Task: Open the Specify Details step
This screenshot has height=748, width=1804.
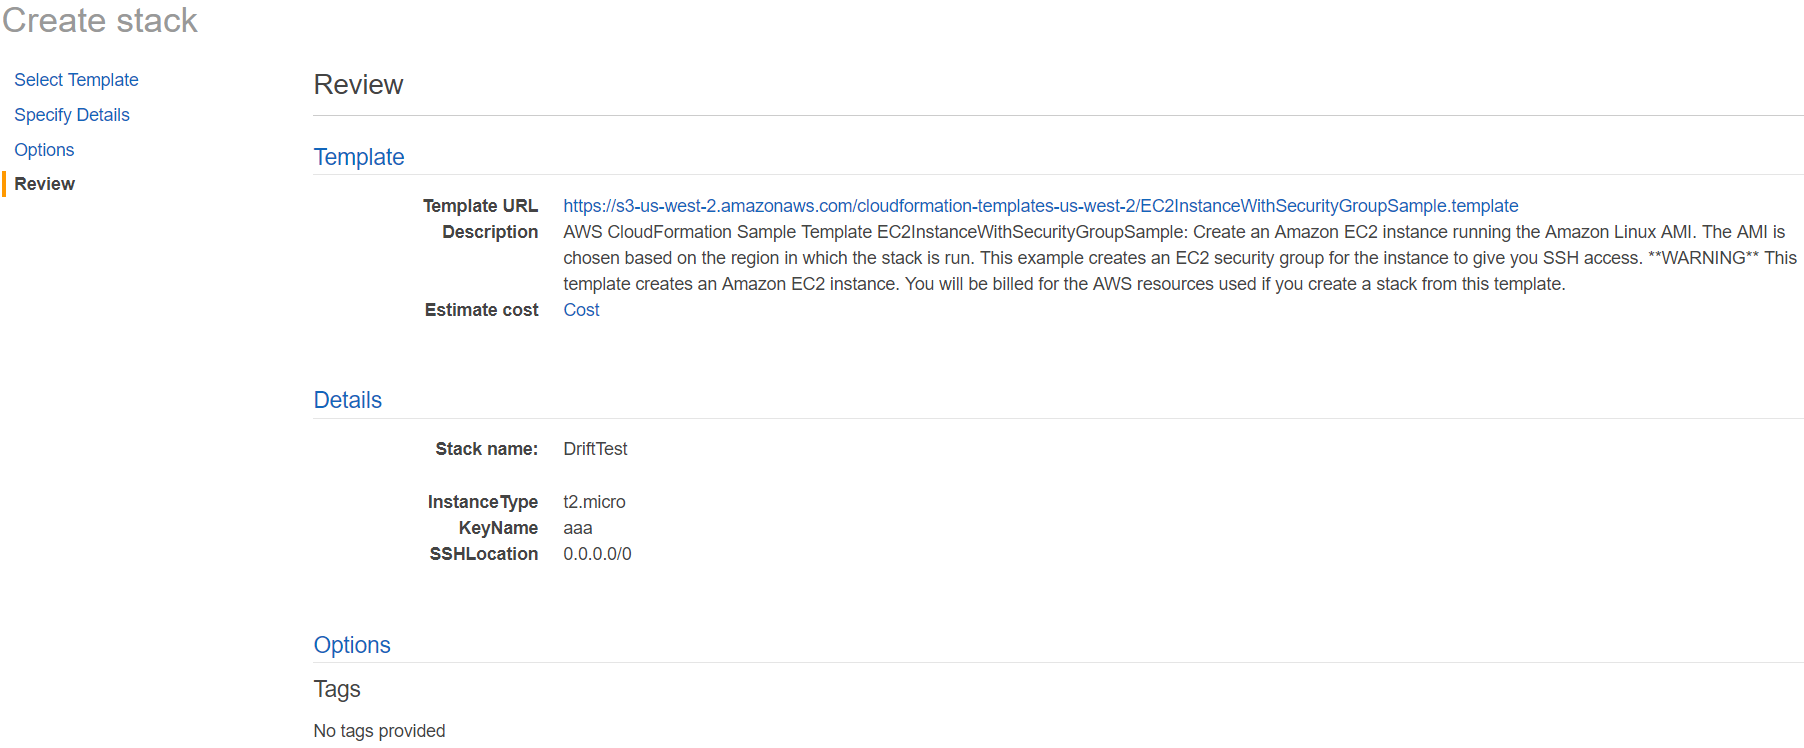Action: 72,115
